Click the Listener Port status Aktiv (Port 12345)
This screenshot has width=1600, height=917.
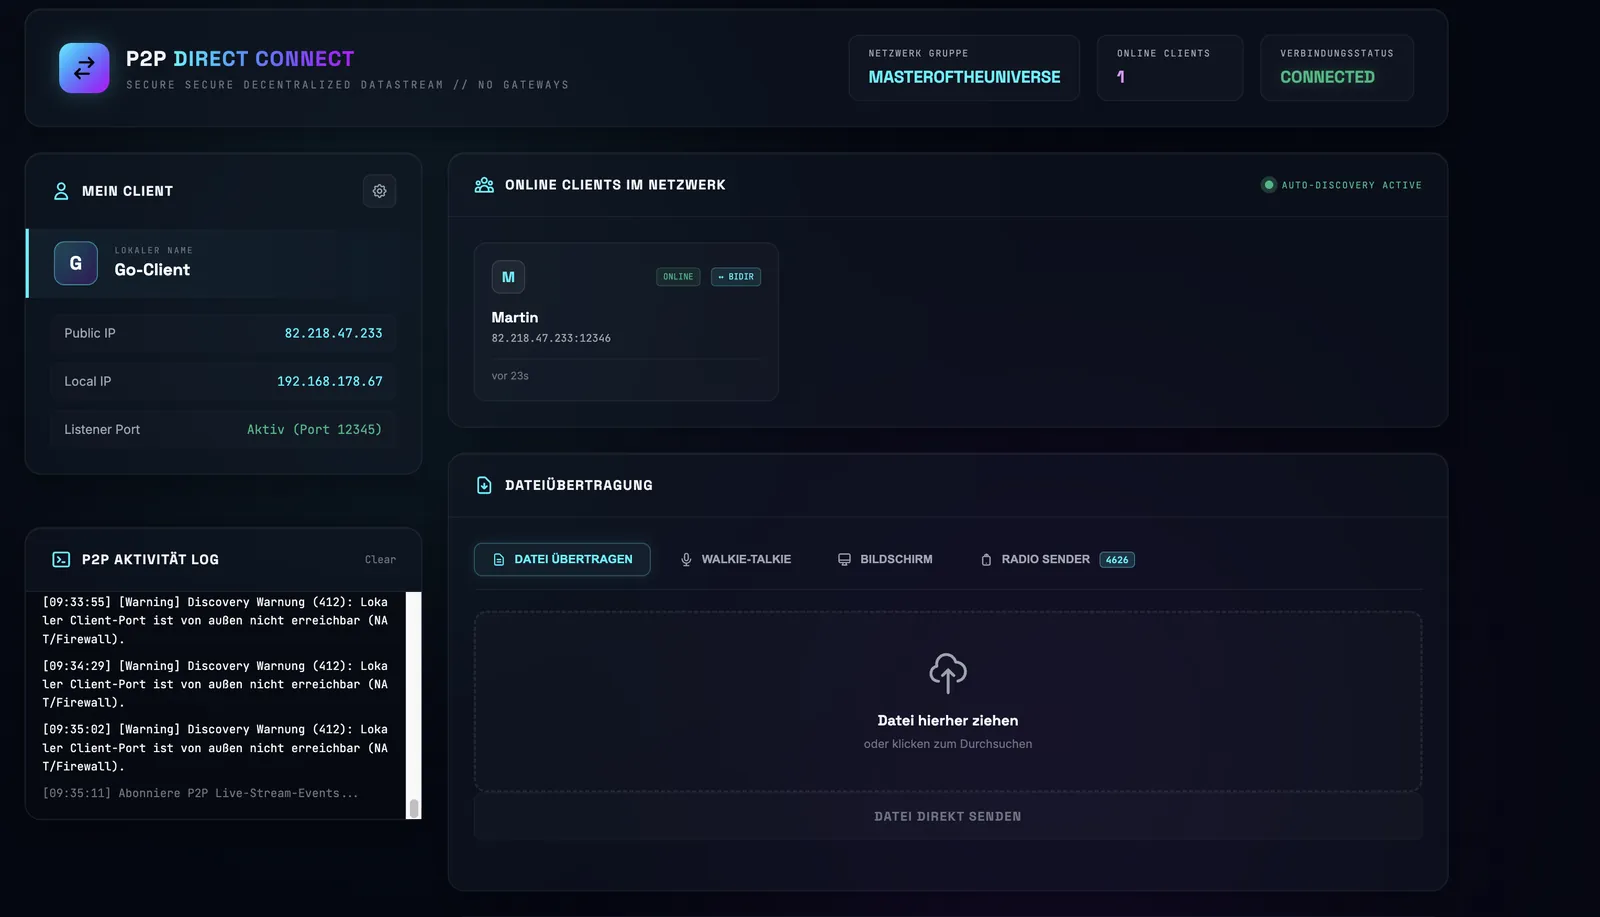point(314,429)
